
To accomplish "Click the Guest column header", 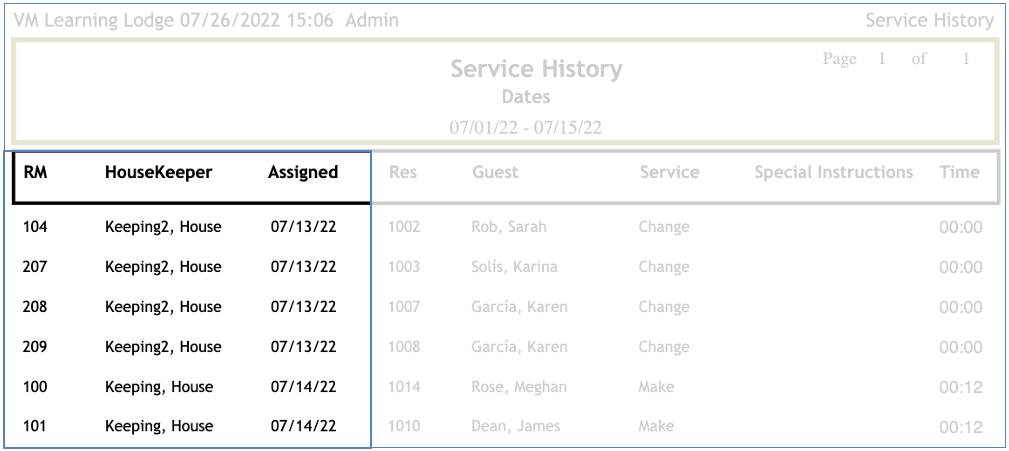I will [x=495, y=172].
